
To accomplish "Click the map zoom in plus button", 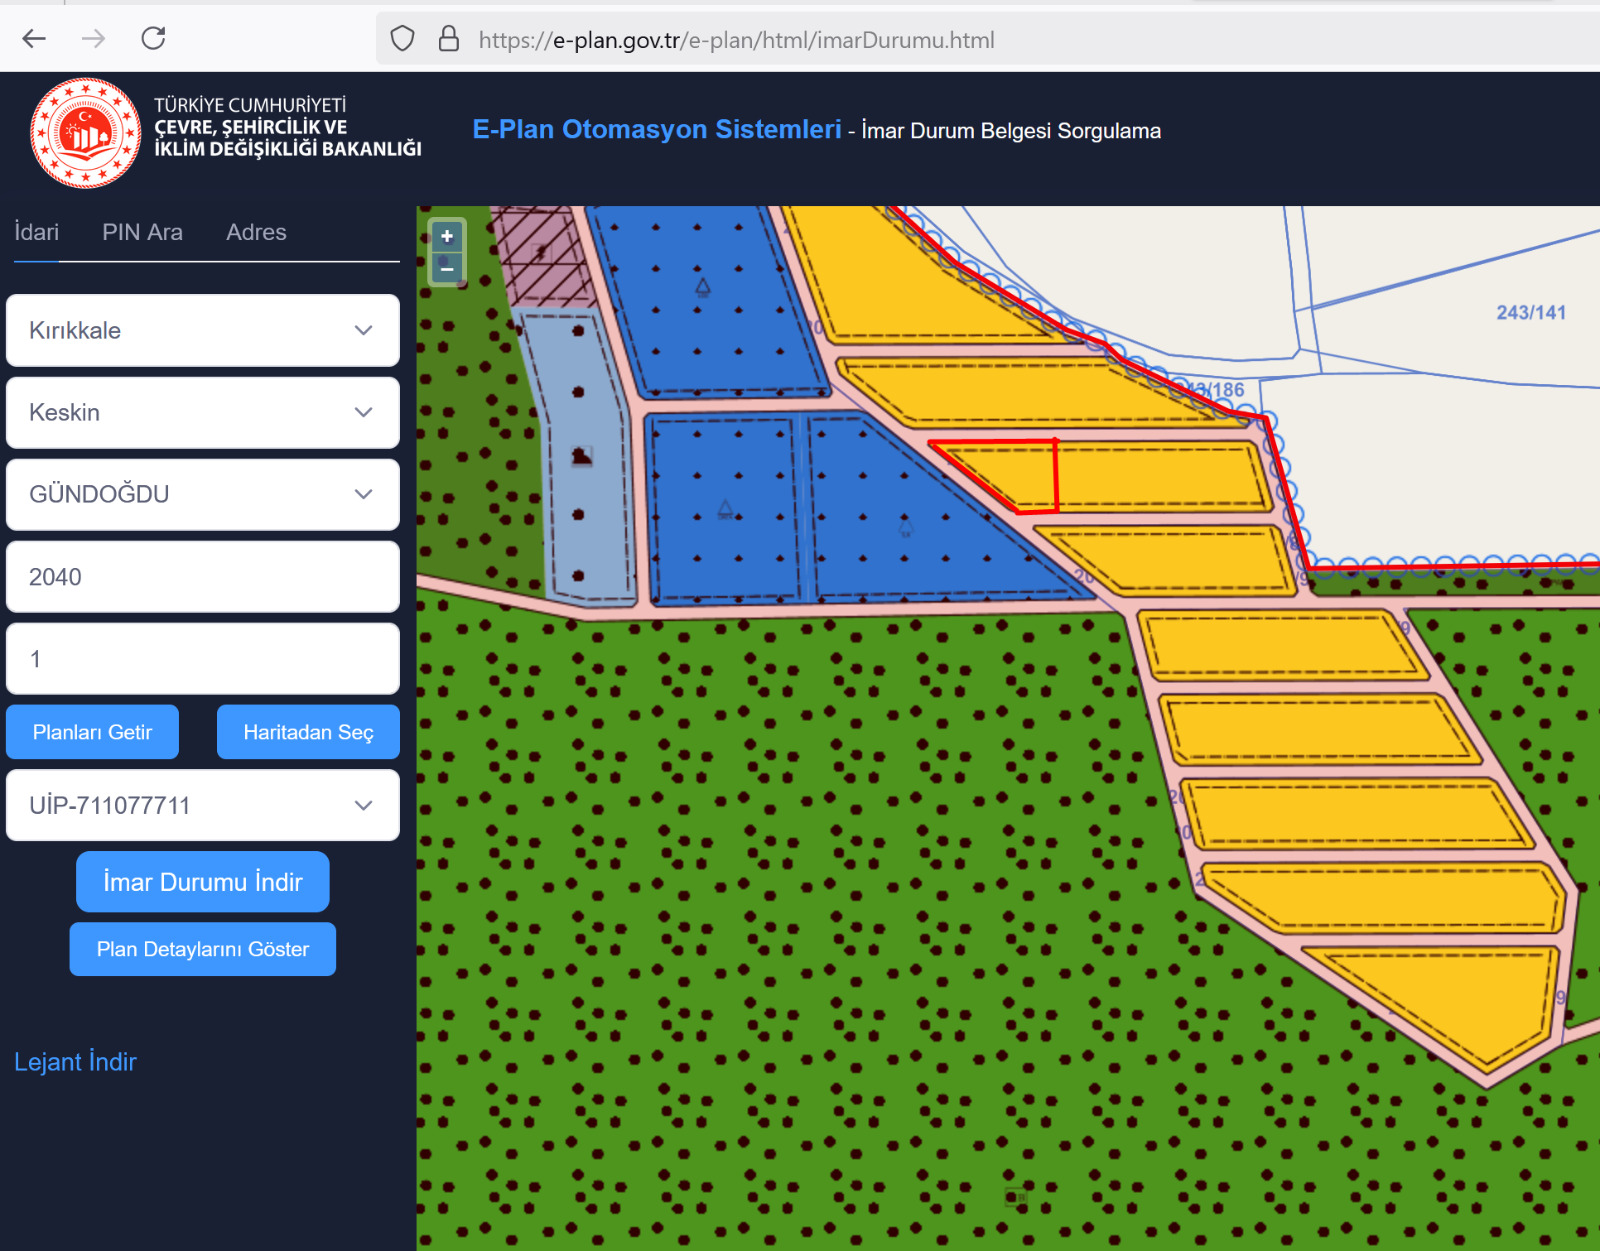I will tap(447, 237).
